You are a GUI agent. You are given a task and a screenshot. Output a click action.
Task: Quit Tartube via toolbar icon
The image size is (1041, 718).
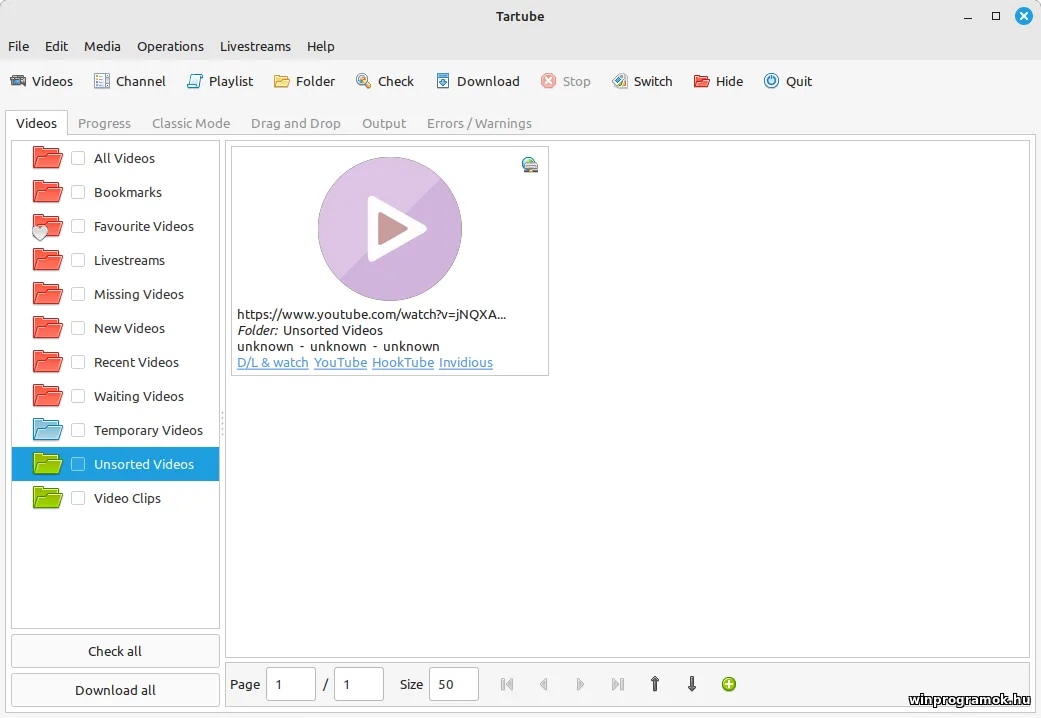tap(771, 81)
